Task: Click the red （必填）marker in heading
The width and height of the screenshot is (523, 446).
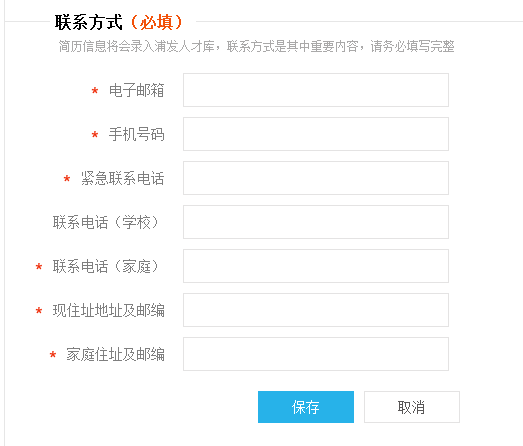Action: 156,22
